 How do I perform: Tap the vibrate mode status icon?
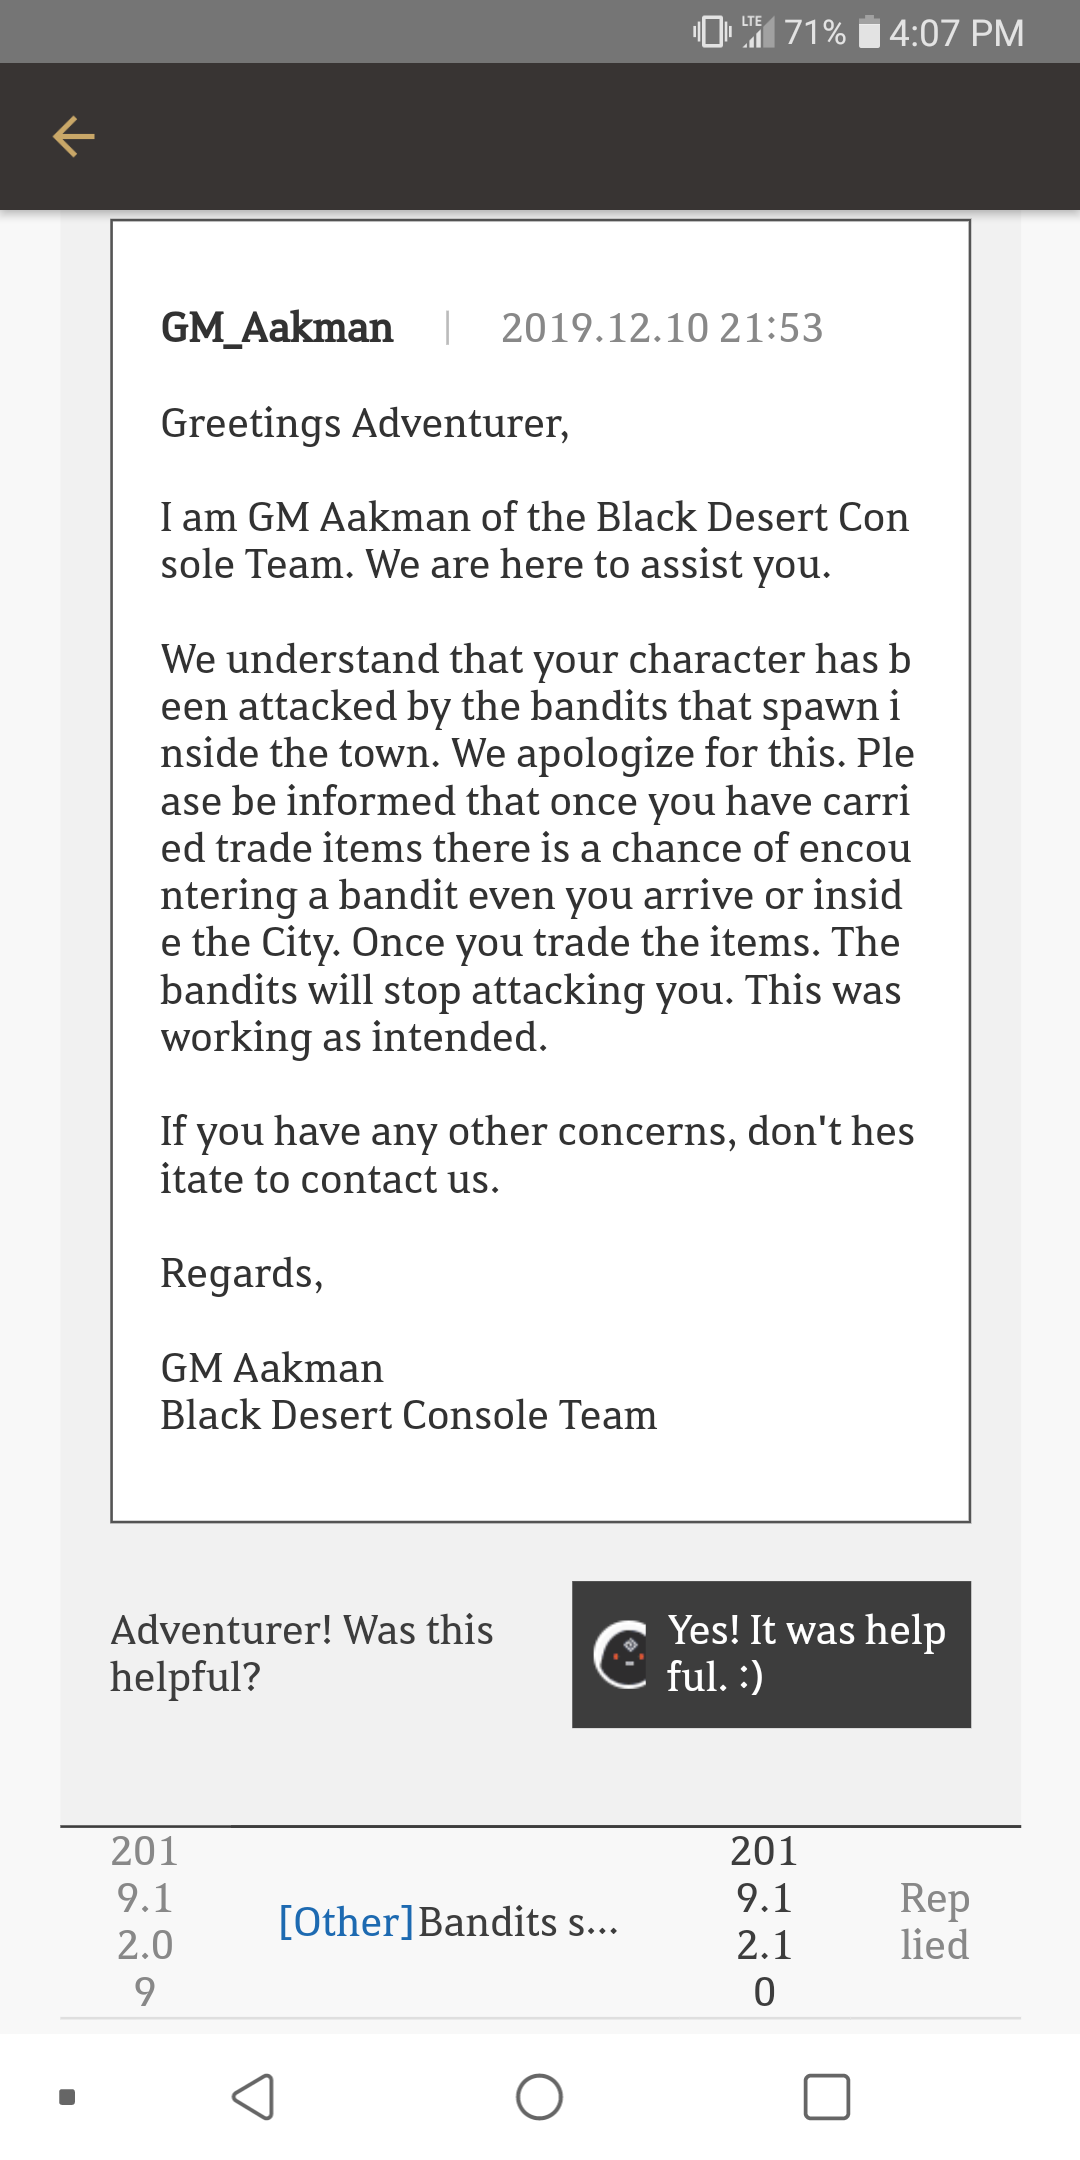(x=711, y=32)
